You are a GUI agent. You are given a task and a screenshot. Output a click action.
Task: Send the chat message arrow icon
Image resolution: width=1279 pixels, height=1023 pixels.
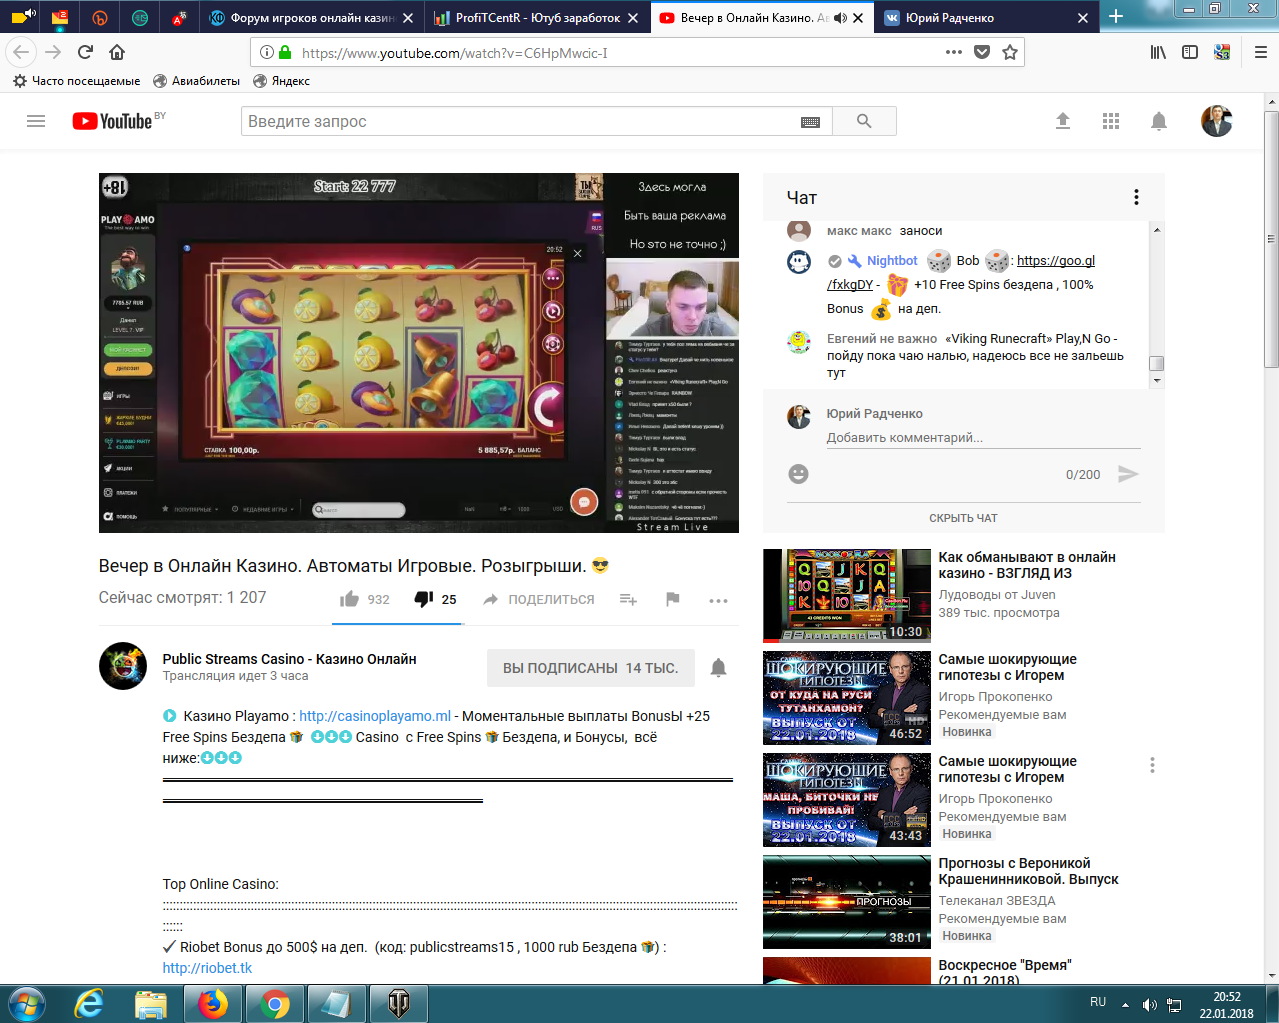1128,474
